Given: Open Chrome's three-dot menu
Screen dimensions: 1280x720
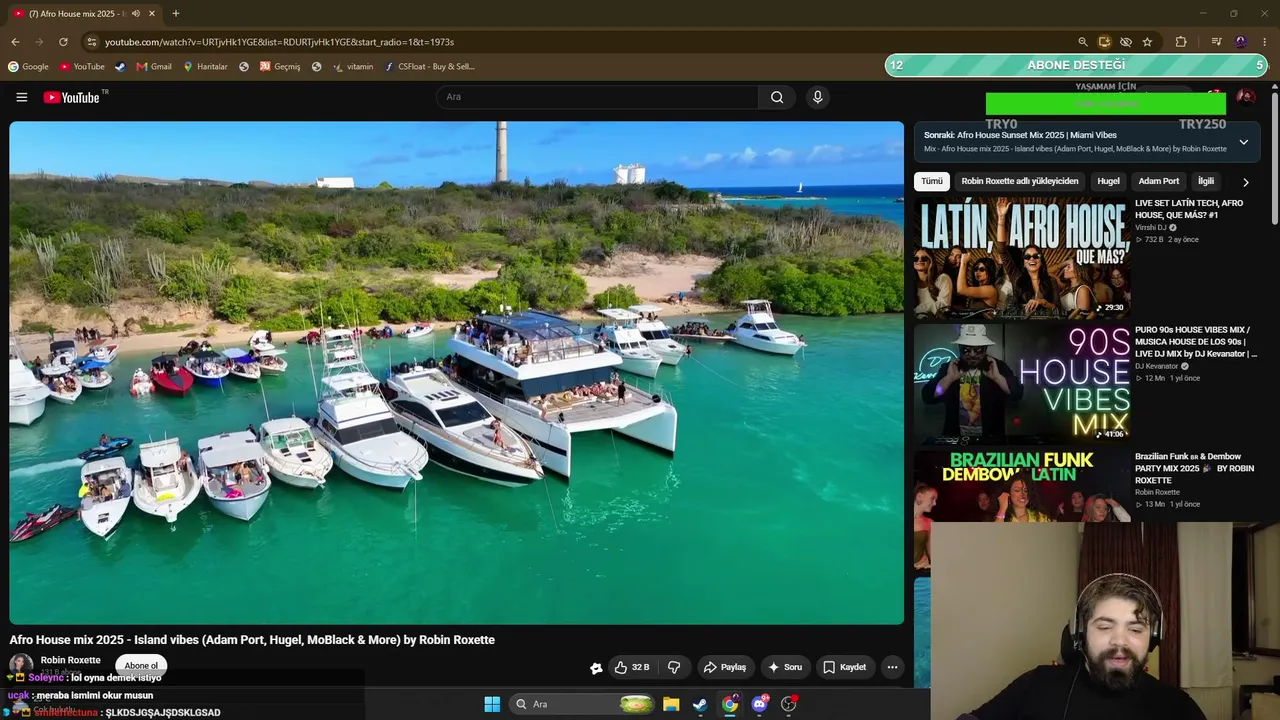Looking at the screenshot, I should pyautogui.click(x=1265, y=42).
